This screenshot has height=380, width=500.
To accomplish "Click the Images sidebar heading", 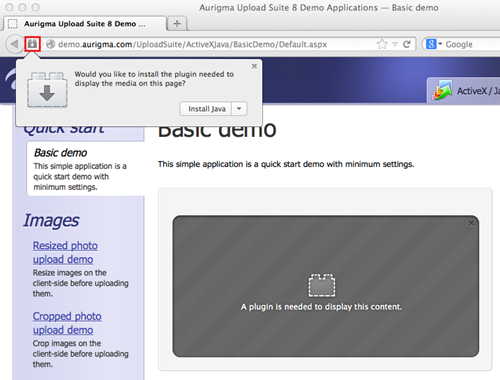I will point(51,220).
